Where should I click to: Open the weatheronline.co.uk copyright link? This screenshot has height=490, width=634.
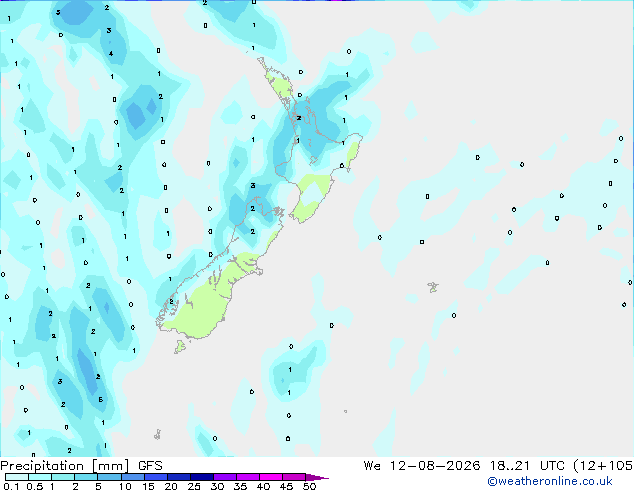point(550,481)
